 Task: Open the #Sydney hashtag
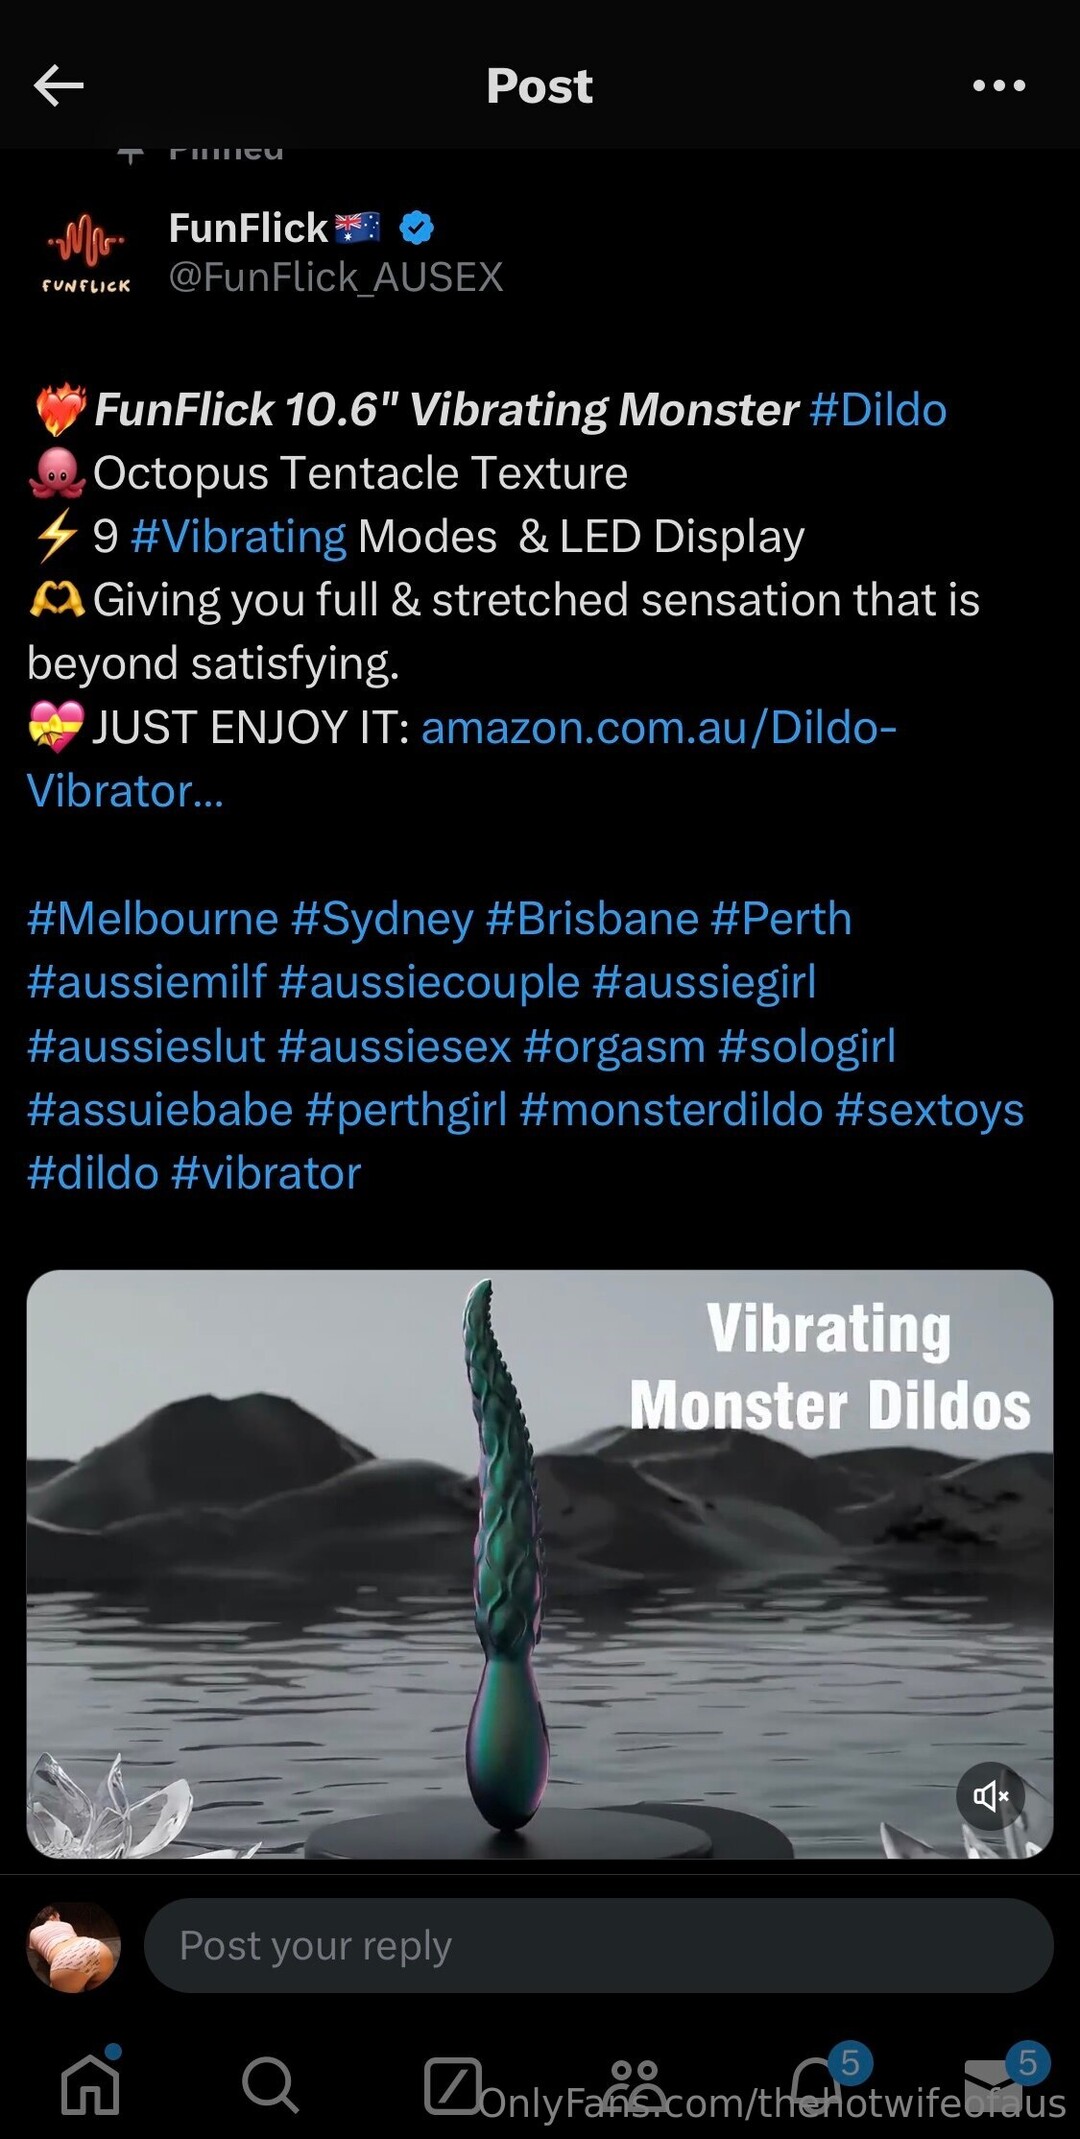(x=381, y=920)
